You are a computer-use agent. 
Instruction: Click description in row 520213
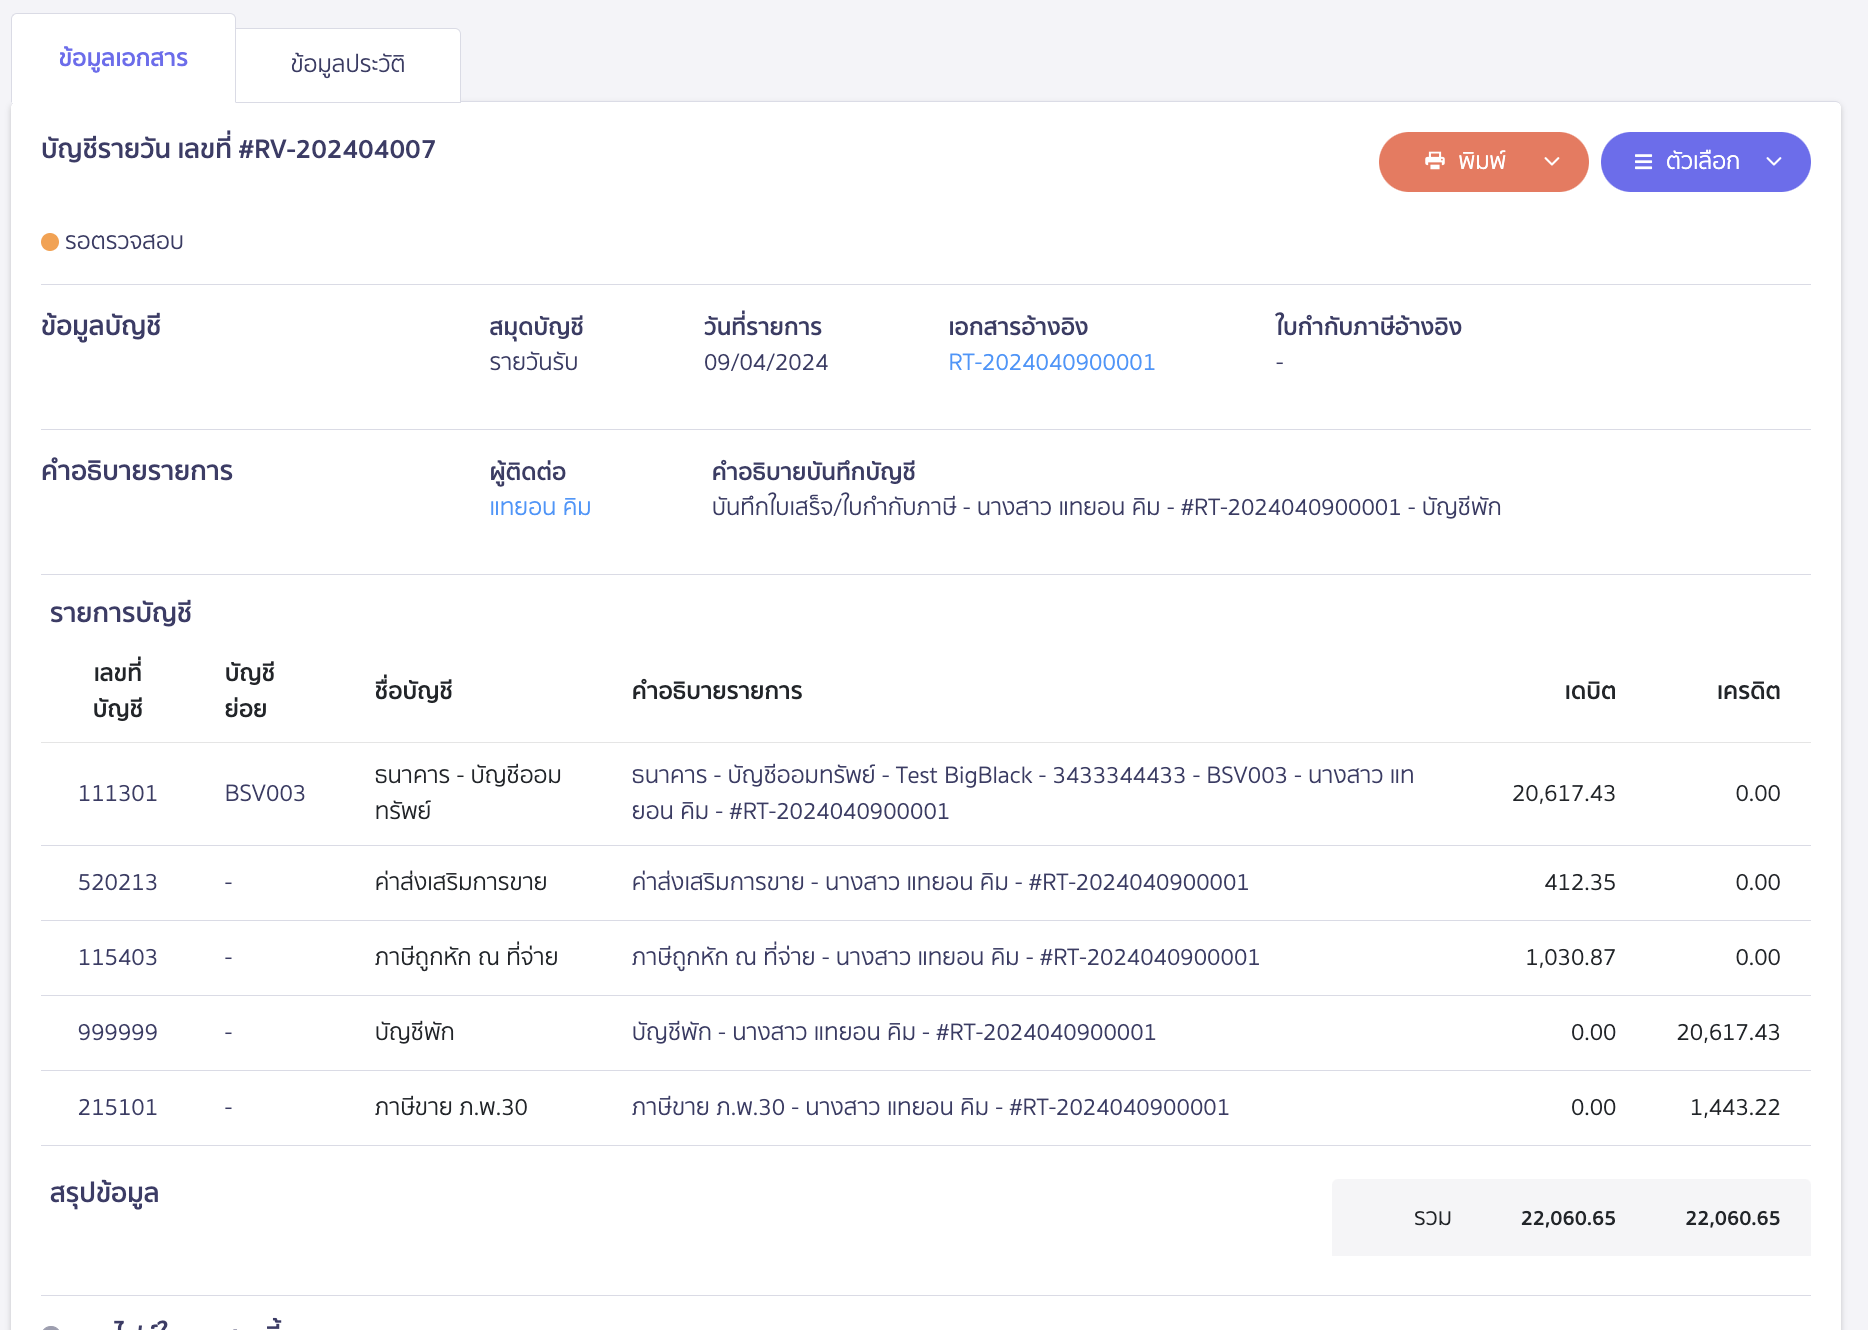pyautogui.click(x=940, y=882)
